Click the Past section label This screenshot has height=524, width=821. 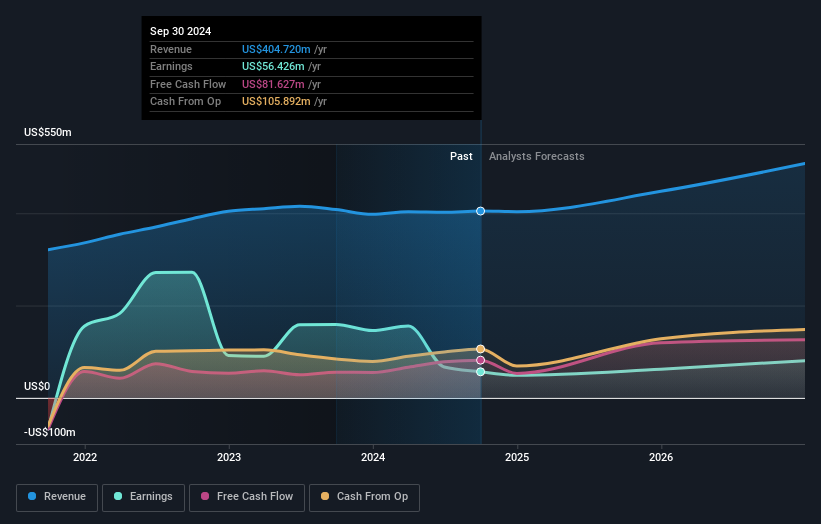coord(461,156)
